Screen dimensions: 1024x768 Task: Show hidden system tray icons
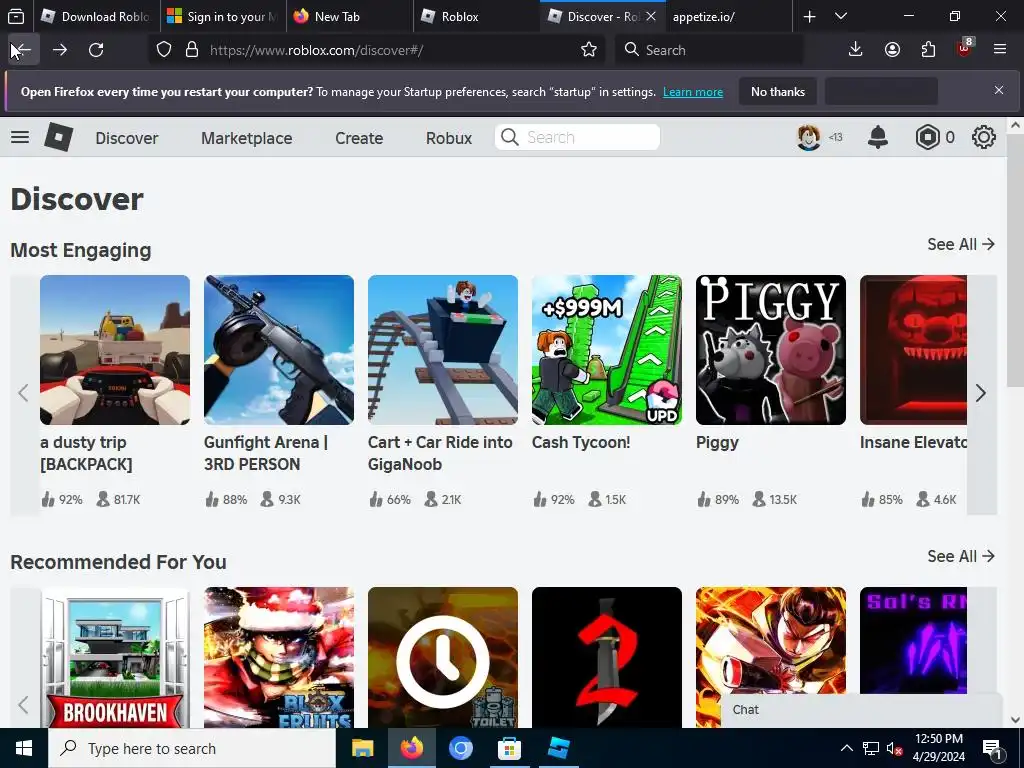coord(846,748)
